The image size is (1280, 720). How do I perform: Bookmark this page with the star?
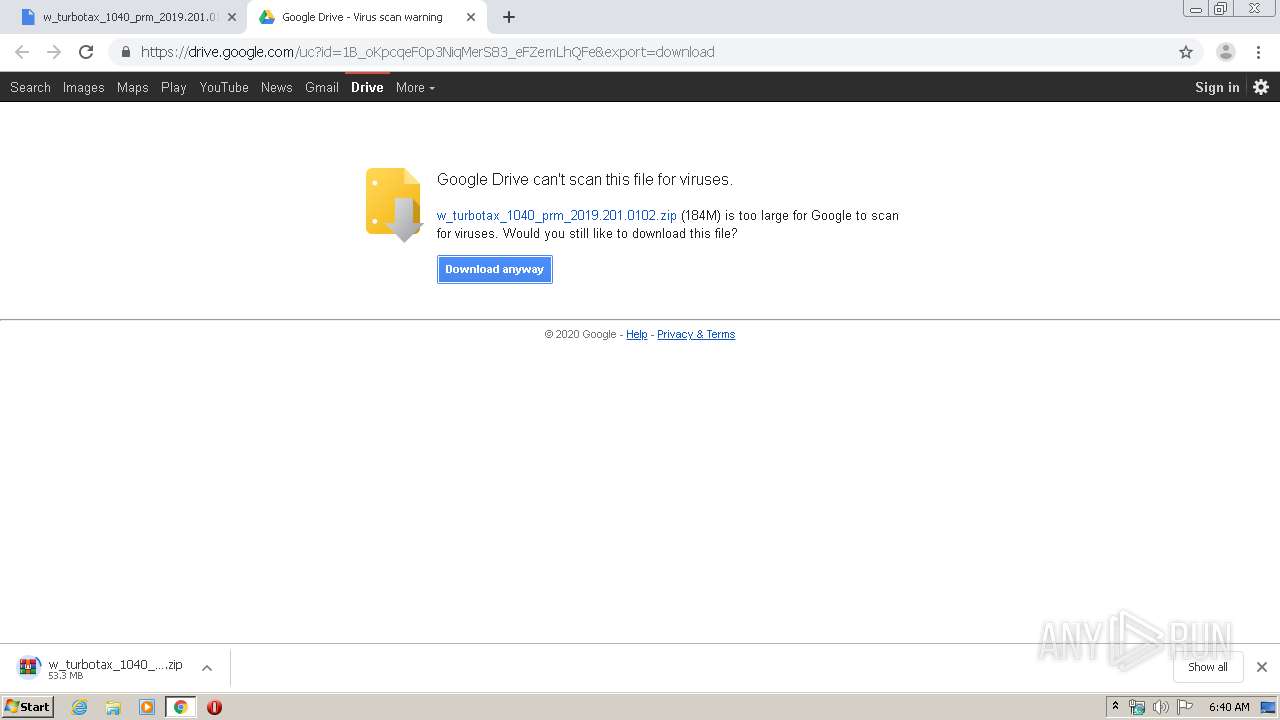point(1186,52)
